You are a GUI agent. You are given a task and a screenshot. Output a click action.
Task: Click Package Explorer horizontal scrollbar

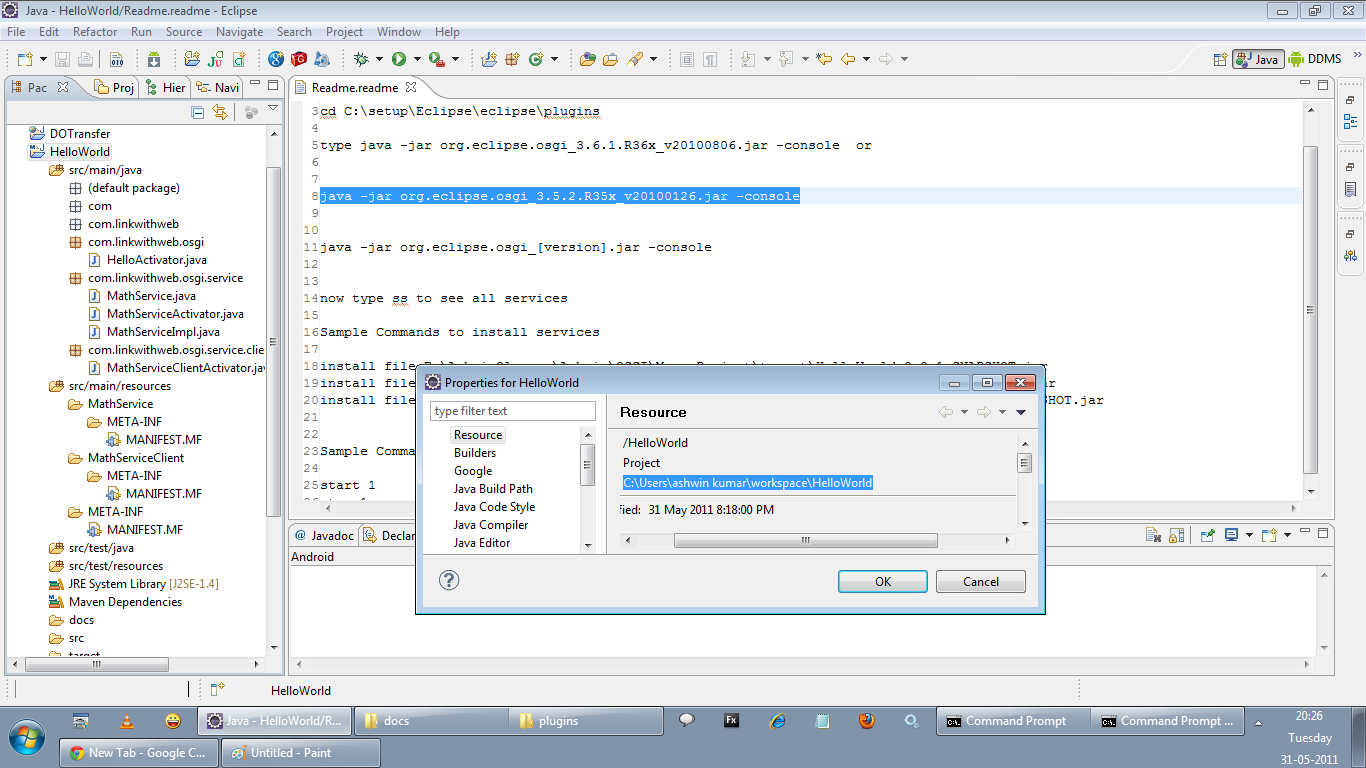coord(97,664)
